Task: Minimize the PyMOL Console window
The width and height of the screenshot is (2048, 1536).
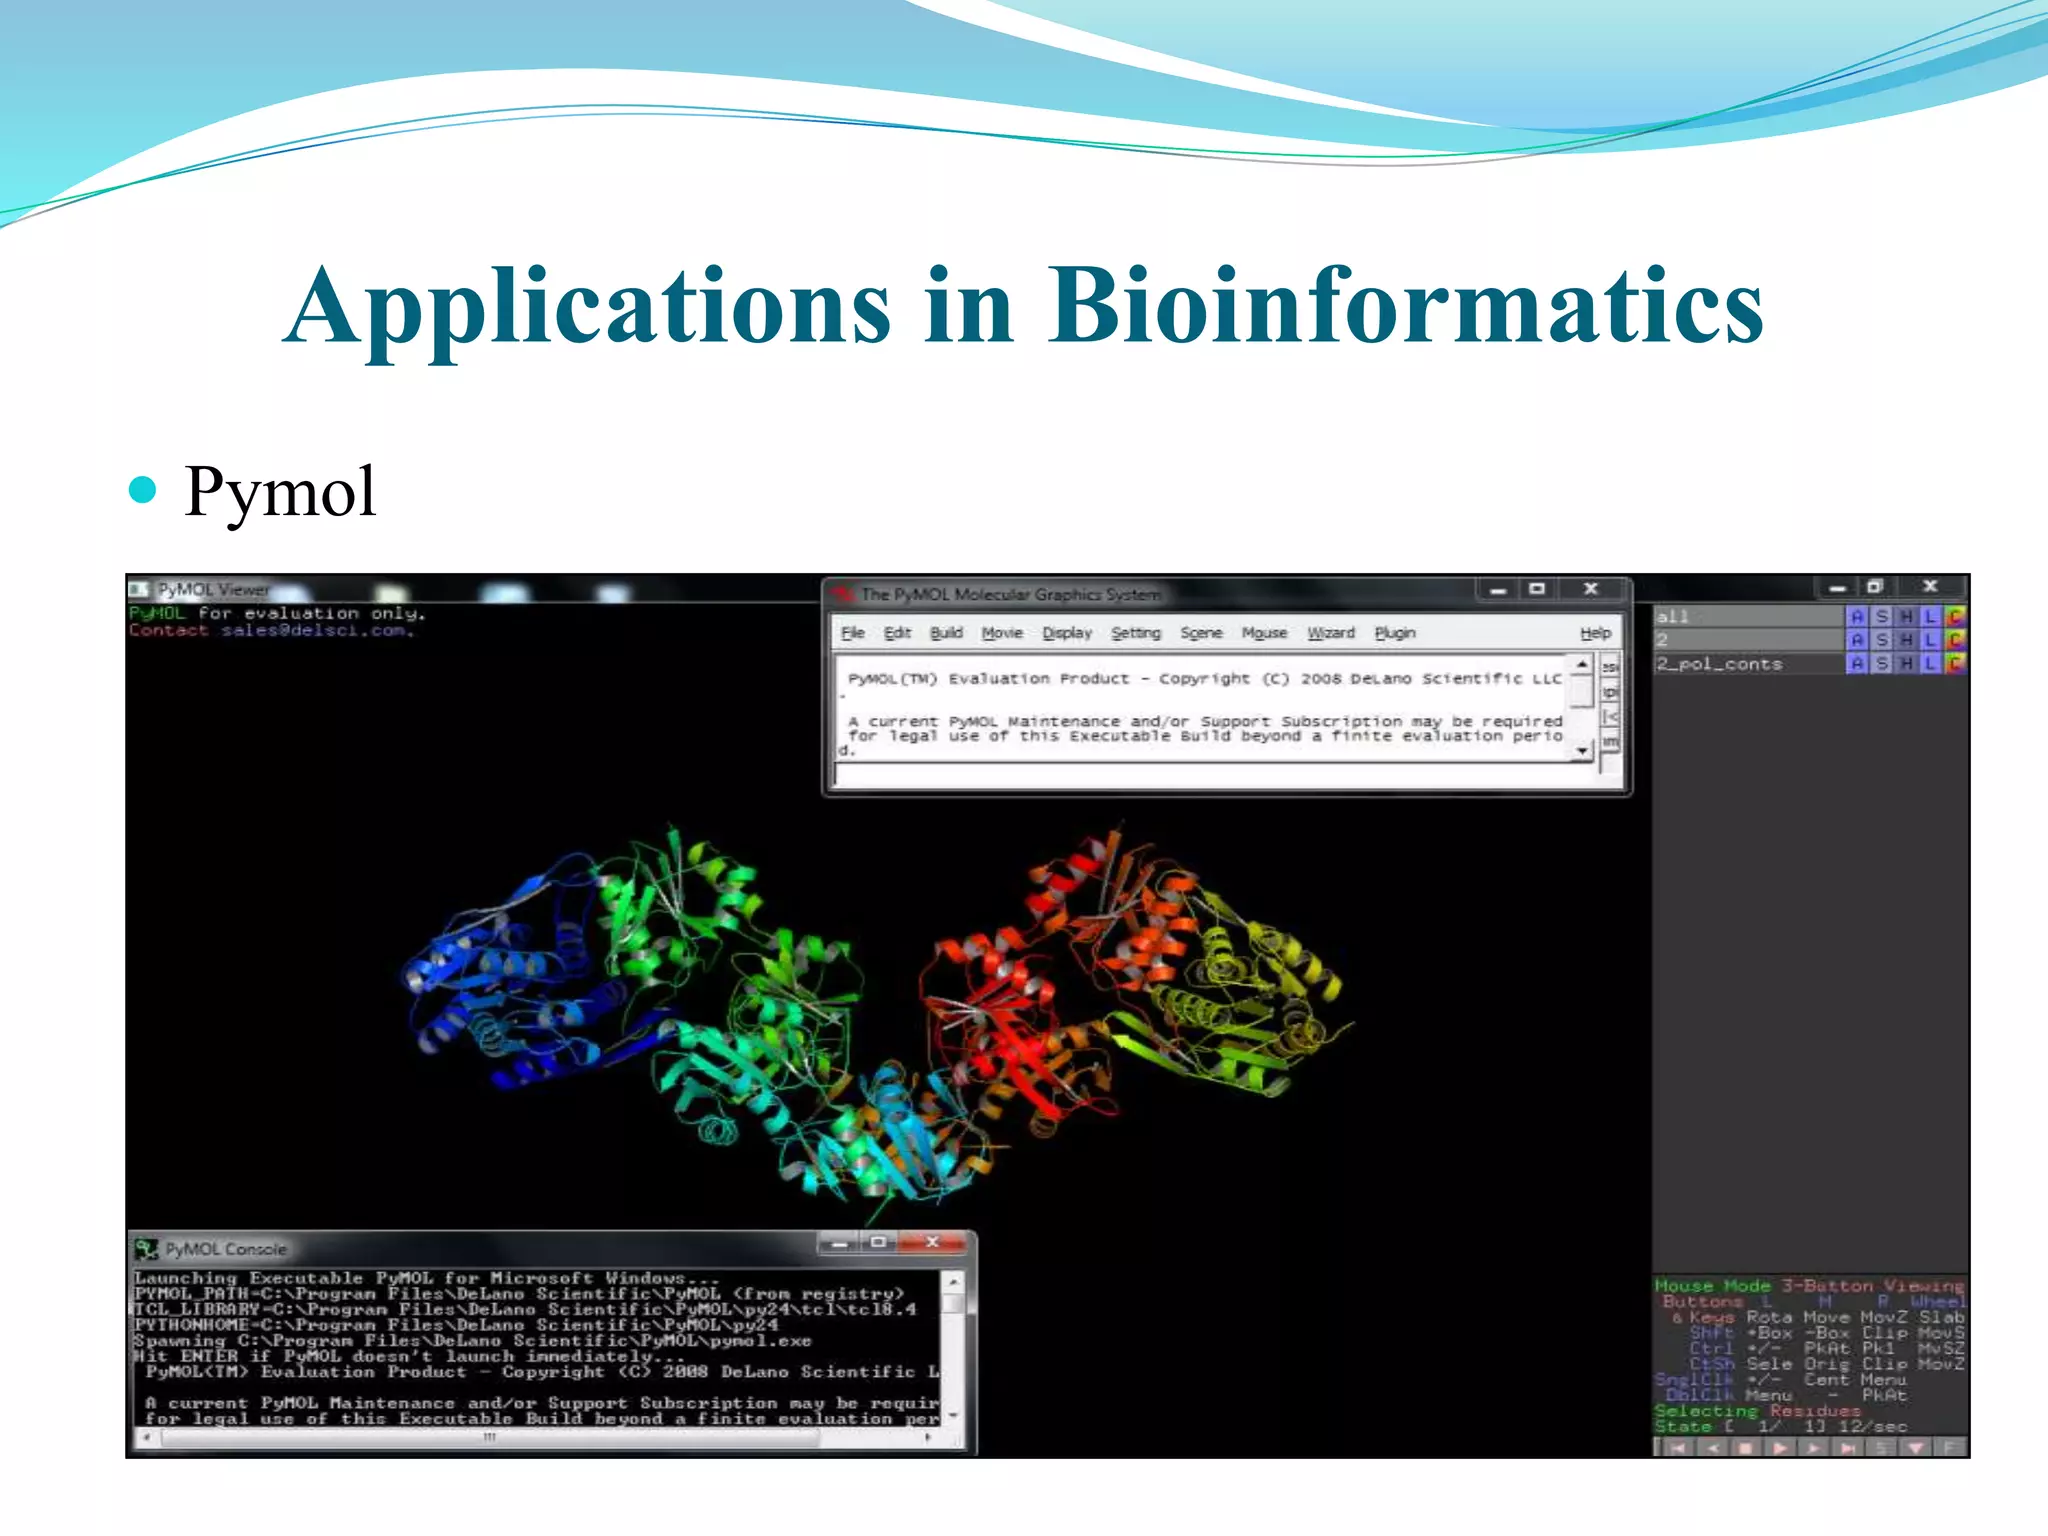Action: coord(840,1243)
